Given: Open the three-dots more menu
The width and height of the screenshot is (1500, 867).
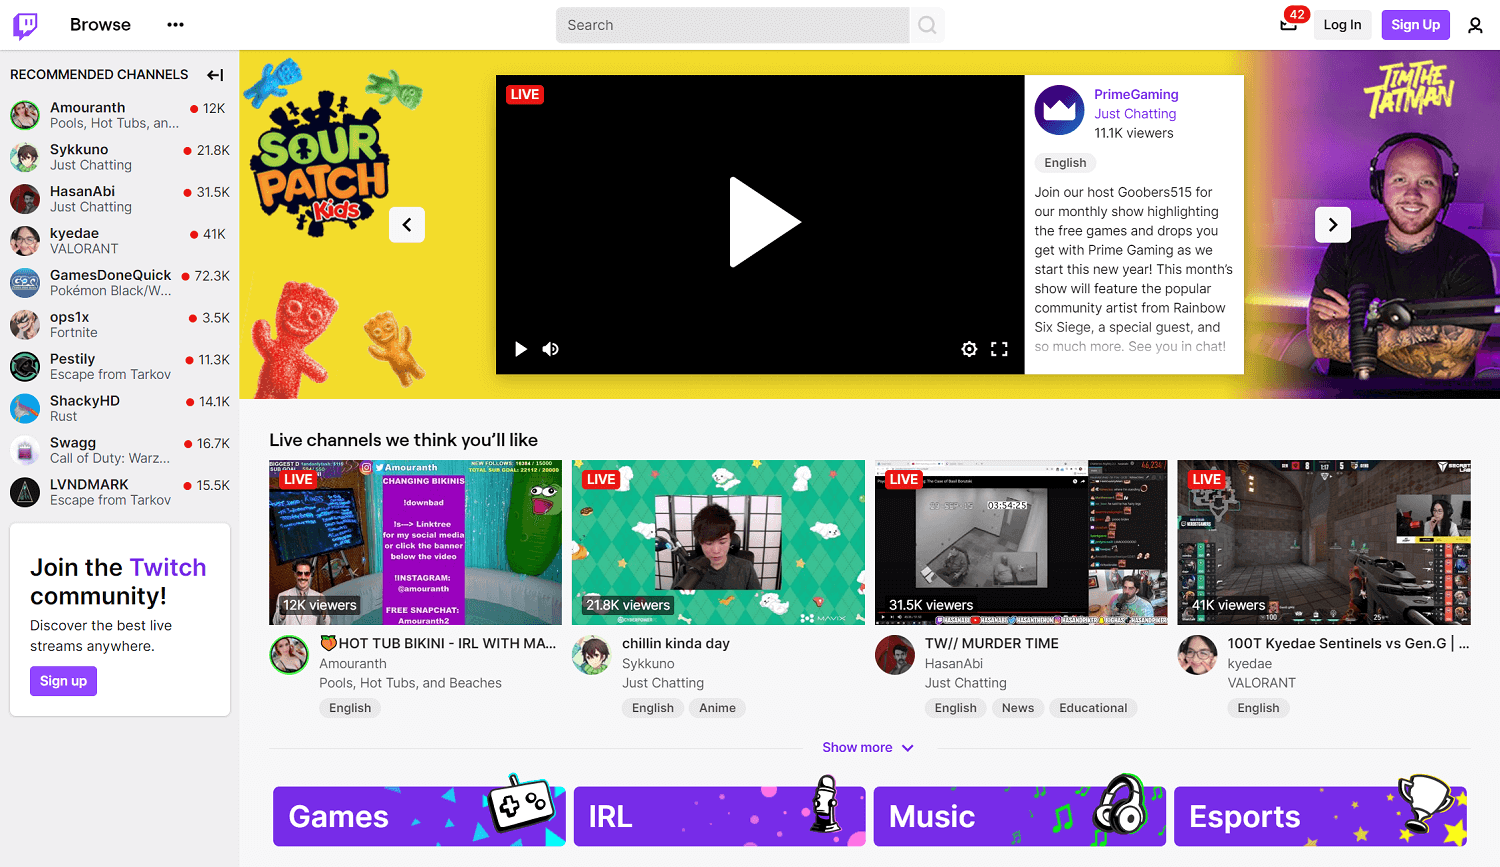Looking at the screenshot, I should click(176, 25).
